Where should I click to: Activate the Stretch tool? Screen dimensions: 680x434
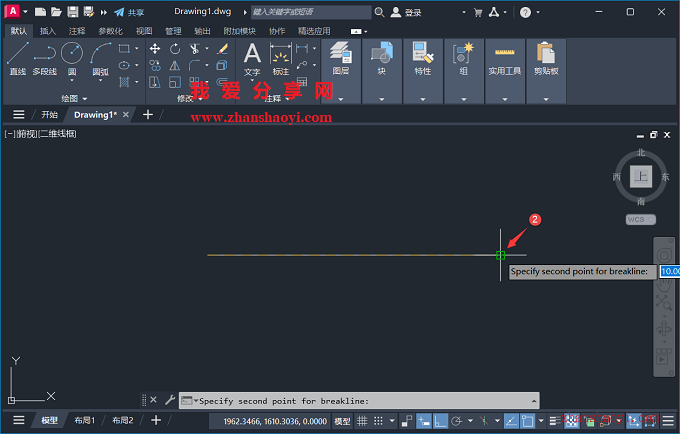pos(155,82)
